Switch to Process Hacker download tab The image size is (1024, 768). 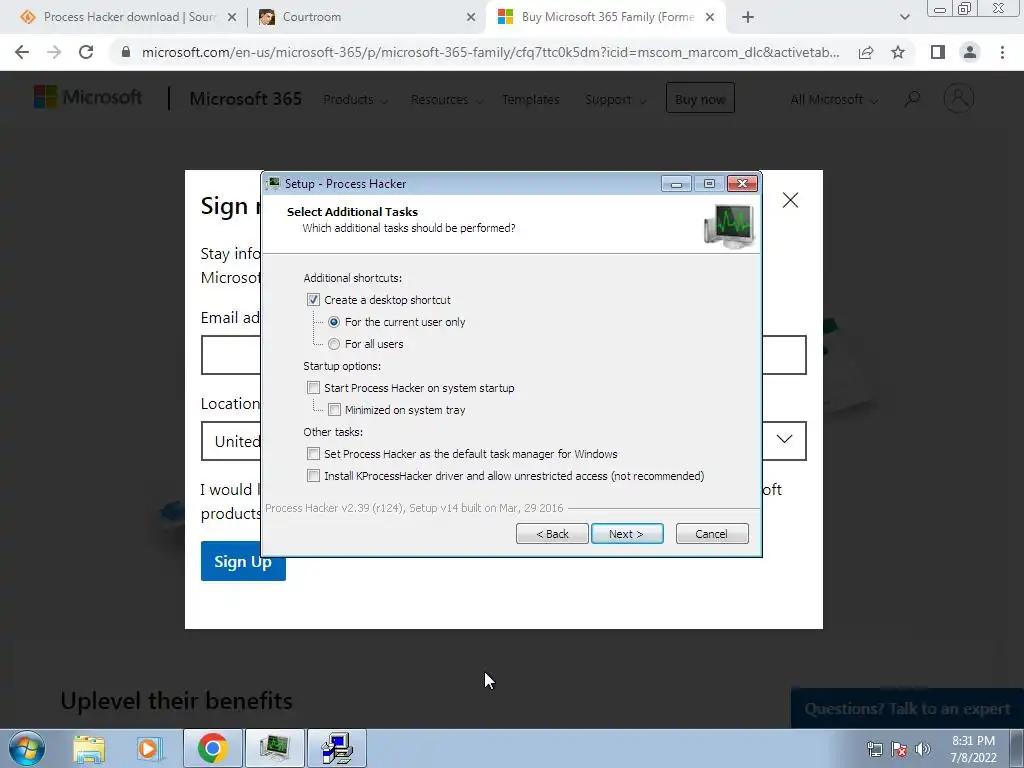click(x=128, y=17)
